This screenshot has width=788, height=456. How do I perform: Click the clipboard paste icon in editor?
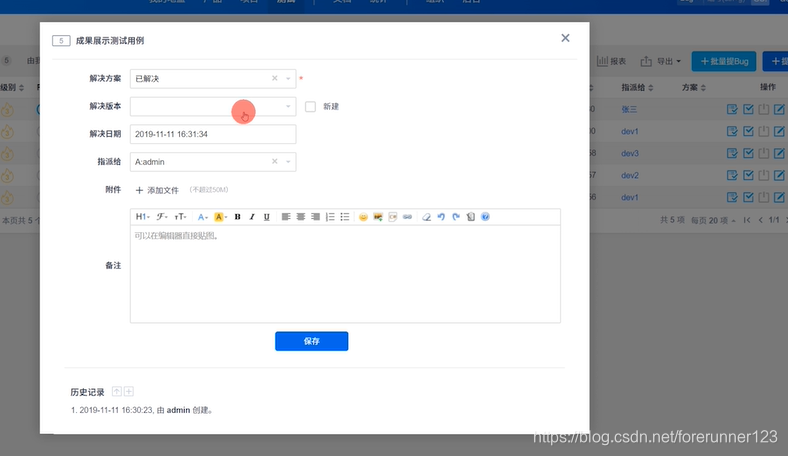(470, 217)
